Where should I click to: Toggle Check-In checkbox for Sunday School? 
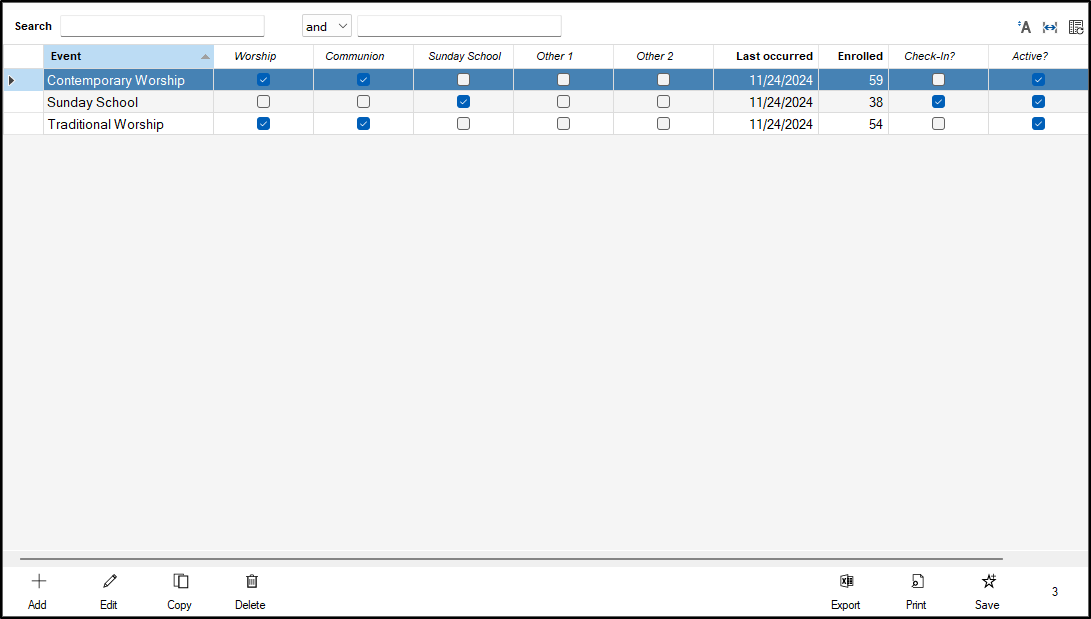[938, 102]
